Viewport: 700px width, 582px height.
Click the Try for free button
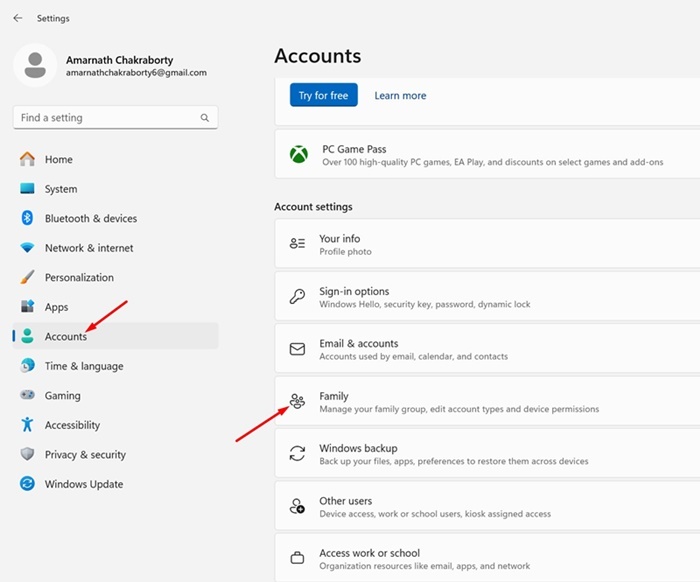324,95
